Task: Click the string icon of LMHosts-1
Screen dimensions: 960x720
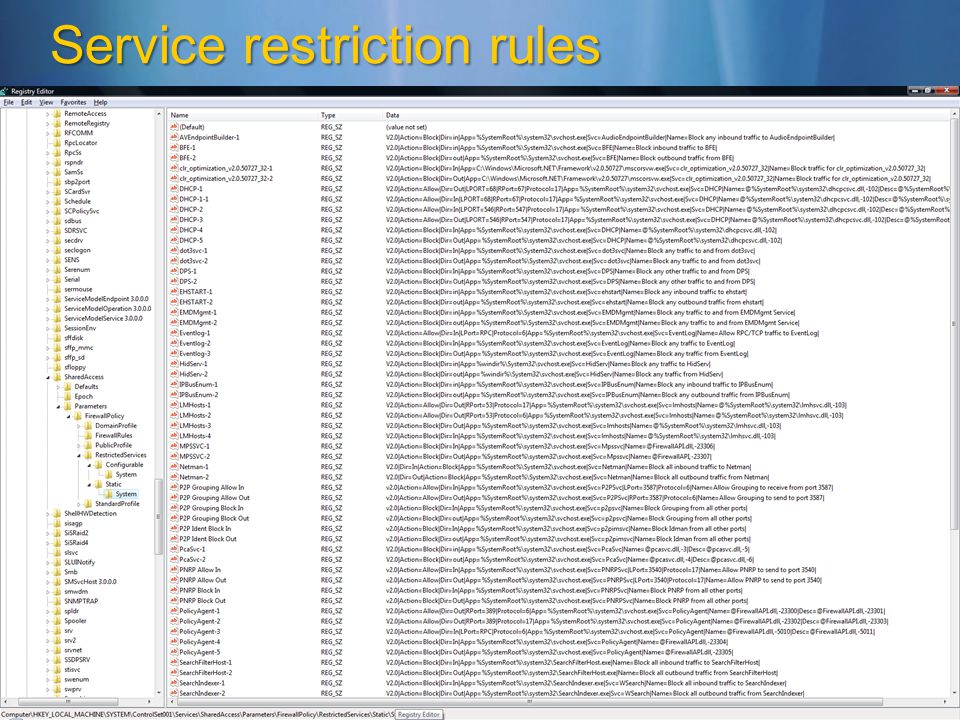Action: tap(174, 405)
